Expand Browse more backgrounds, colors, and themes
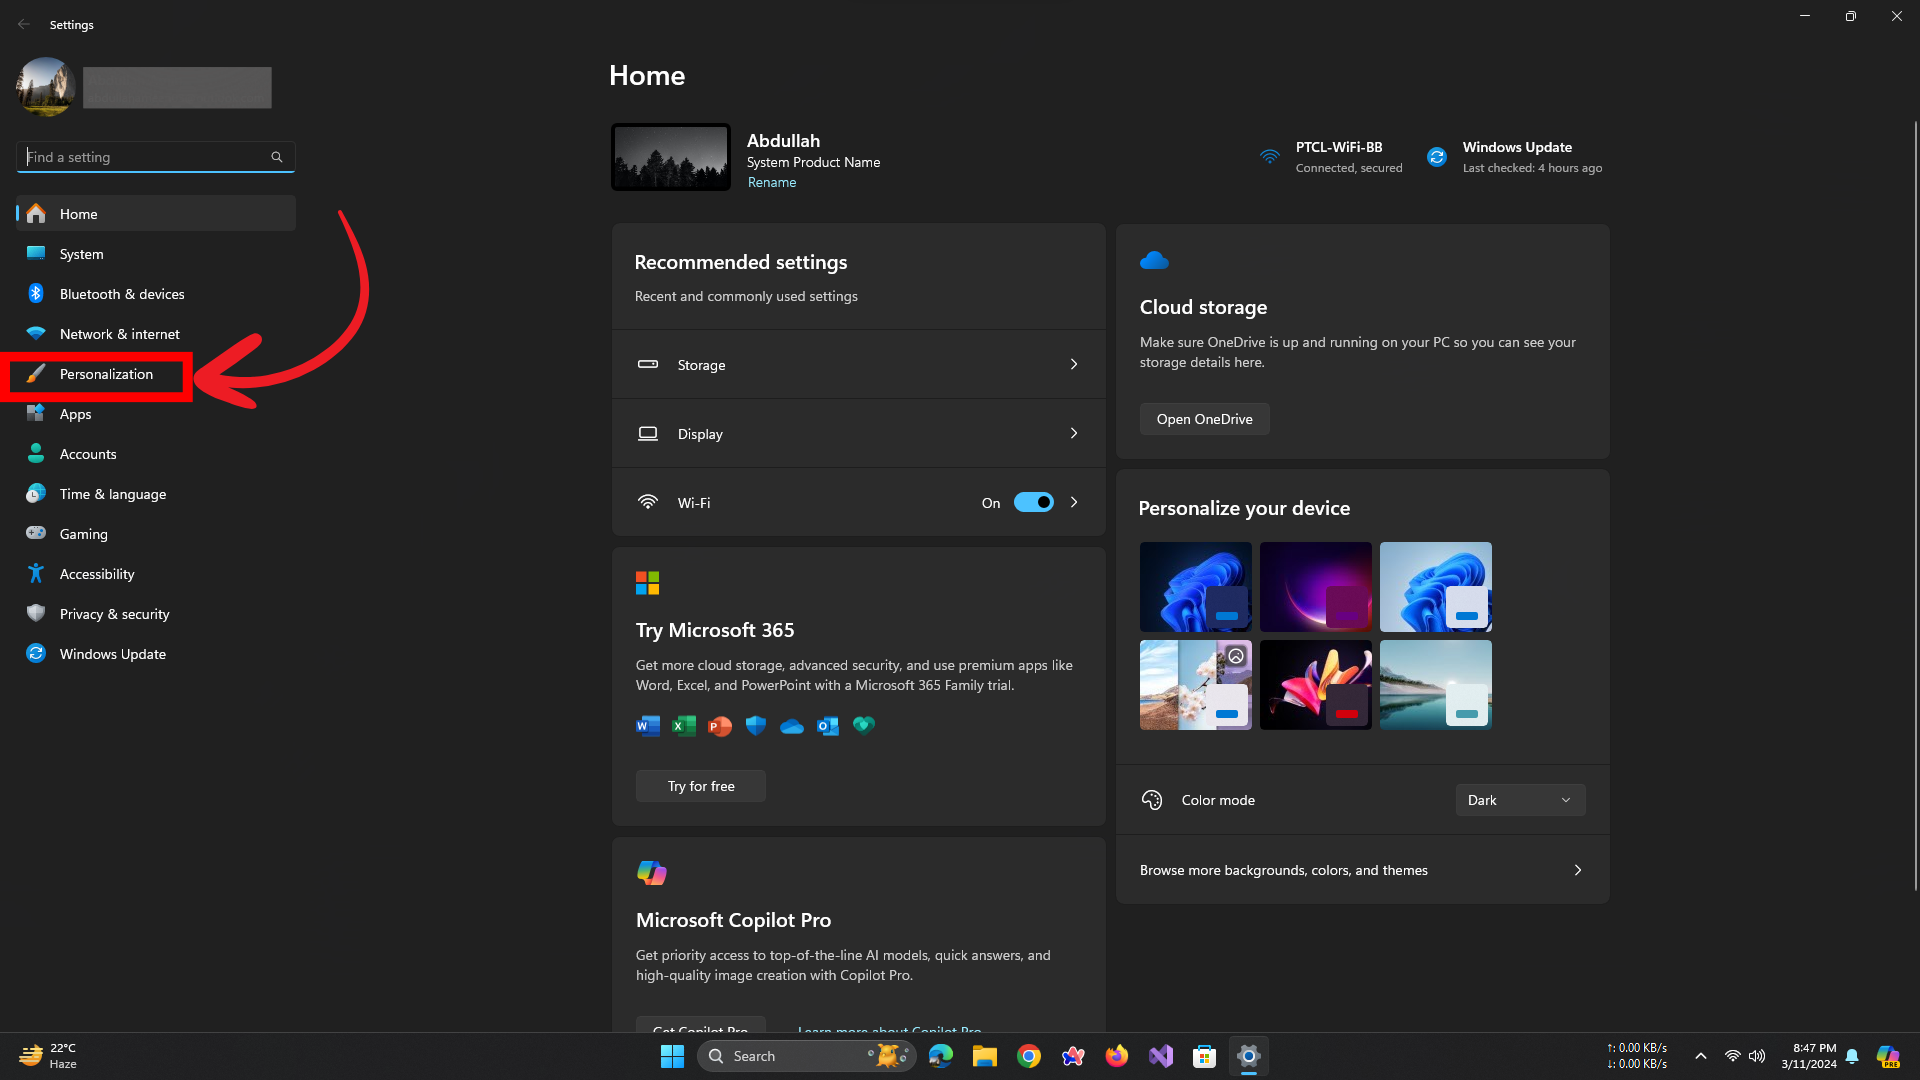1920x1080 pixels. pos(1577,870)
